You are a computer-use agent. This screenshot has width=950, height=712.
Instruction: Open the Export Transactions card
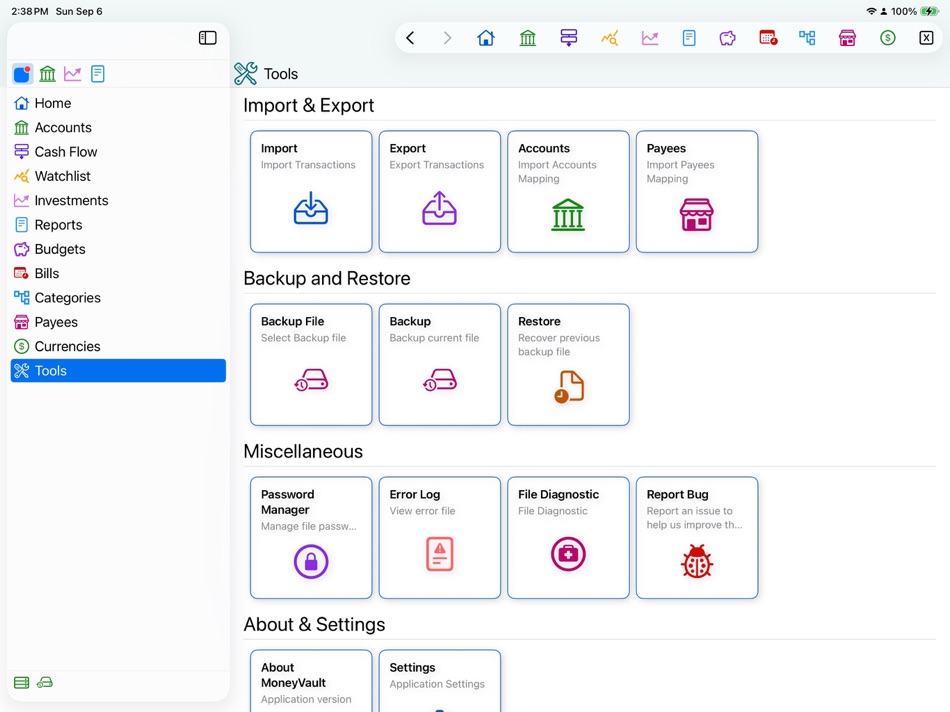[439, 191]
